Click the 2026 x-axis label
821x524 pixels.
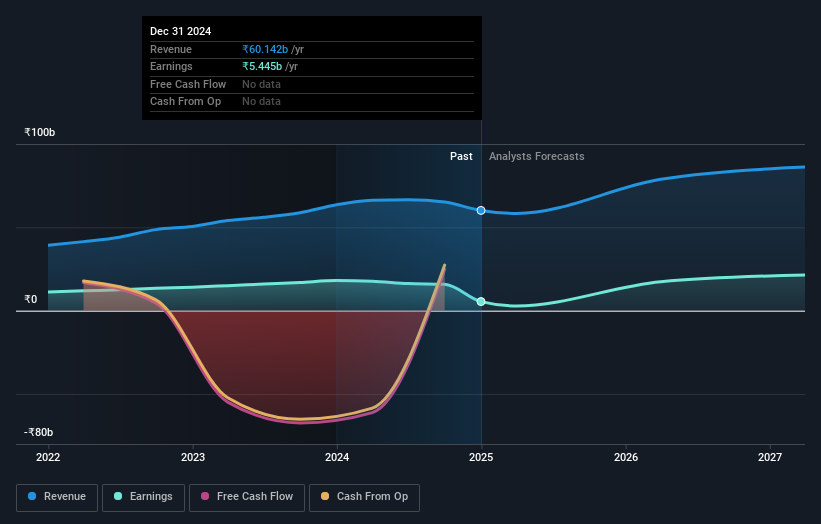pos(626,458)
